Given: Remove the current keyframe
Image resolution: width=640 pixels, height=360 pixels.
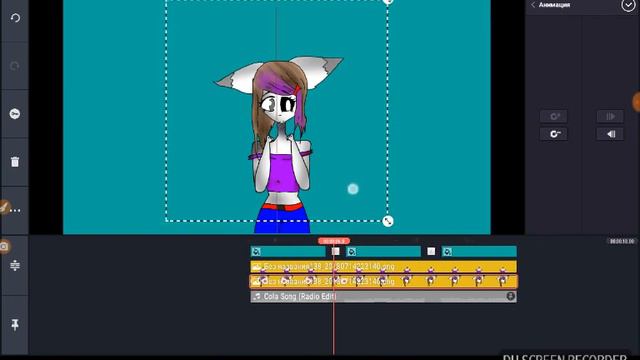Looking at the screenshot, I should click(553, 134).
